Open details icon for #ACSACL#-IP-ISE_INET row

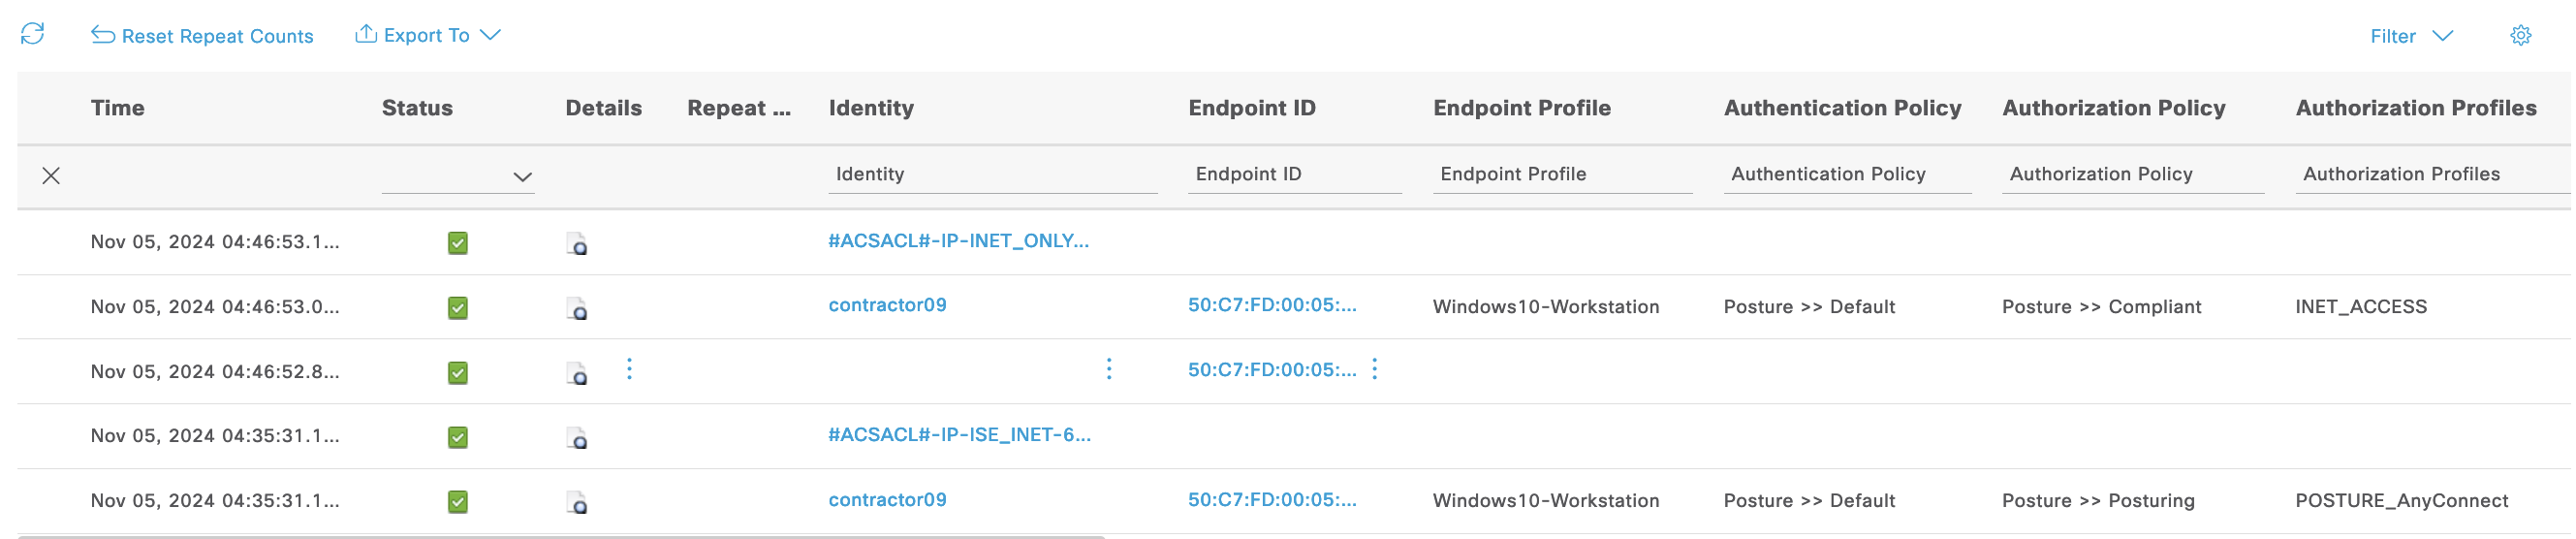(x=577, y=437)
